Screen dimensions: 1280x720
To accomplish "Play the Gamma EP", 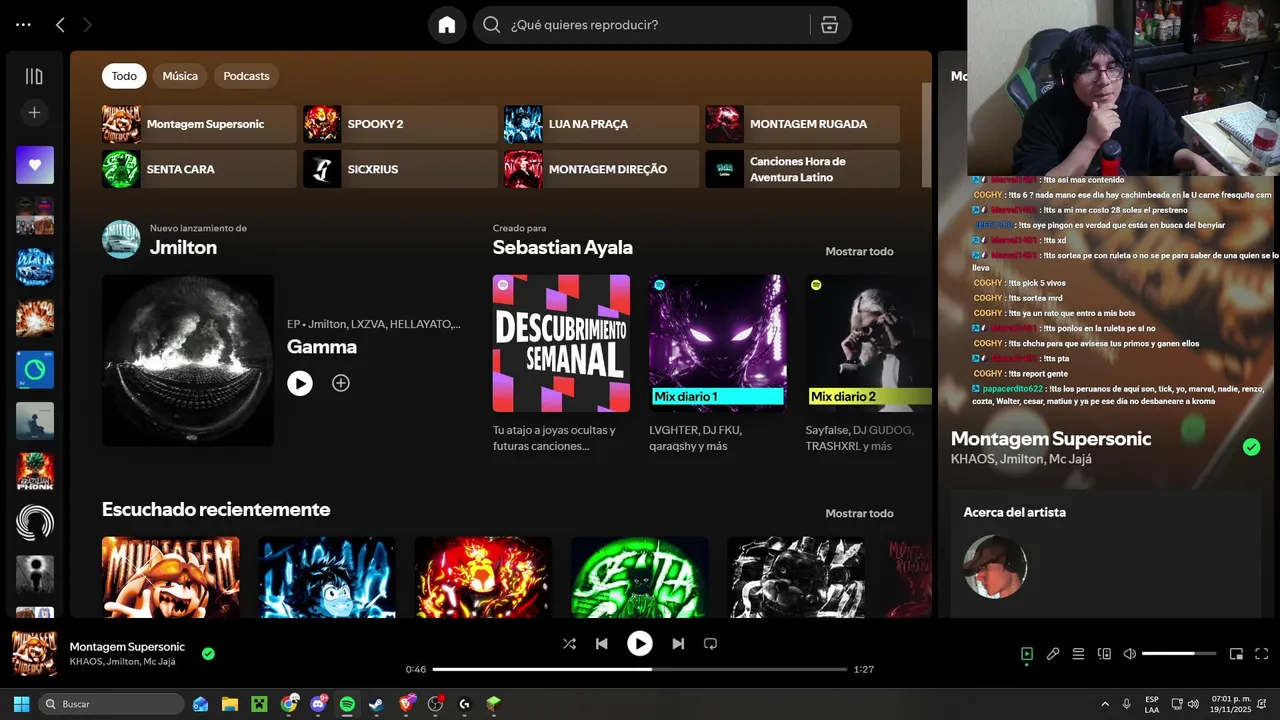I will pos(300,383).
